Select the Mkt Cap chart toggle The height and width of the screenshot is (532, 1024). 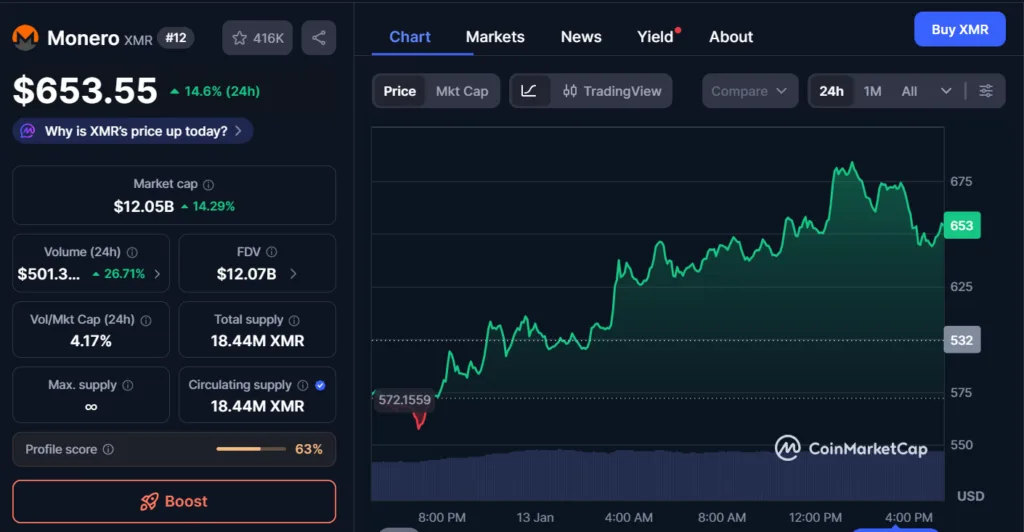point(462,91)
